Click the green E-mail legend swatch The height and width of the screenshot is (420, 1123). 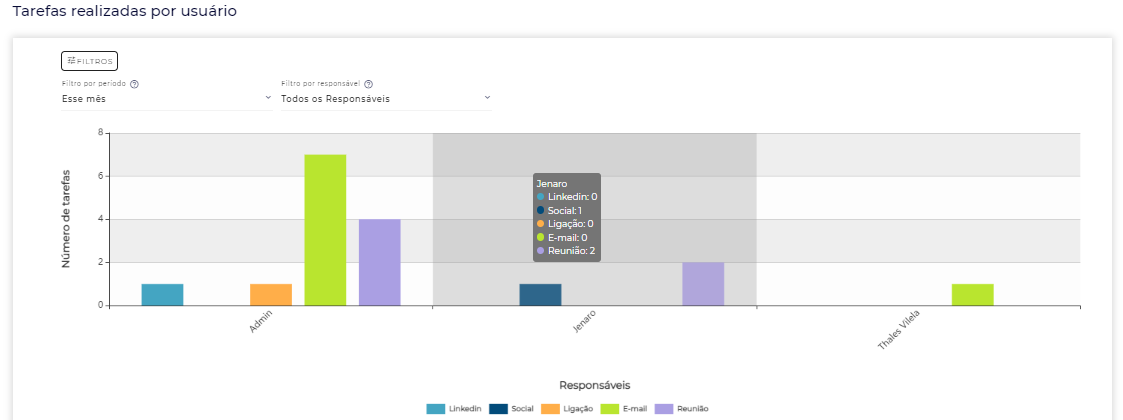(x=610, y=408)
